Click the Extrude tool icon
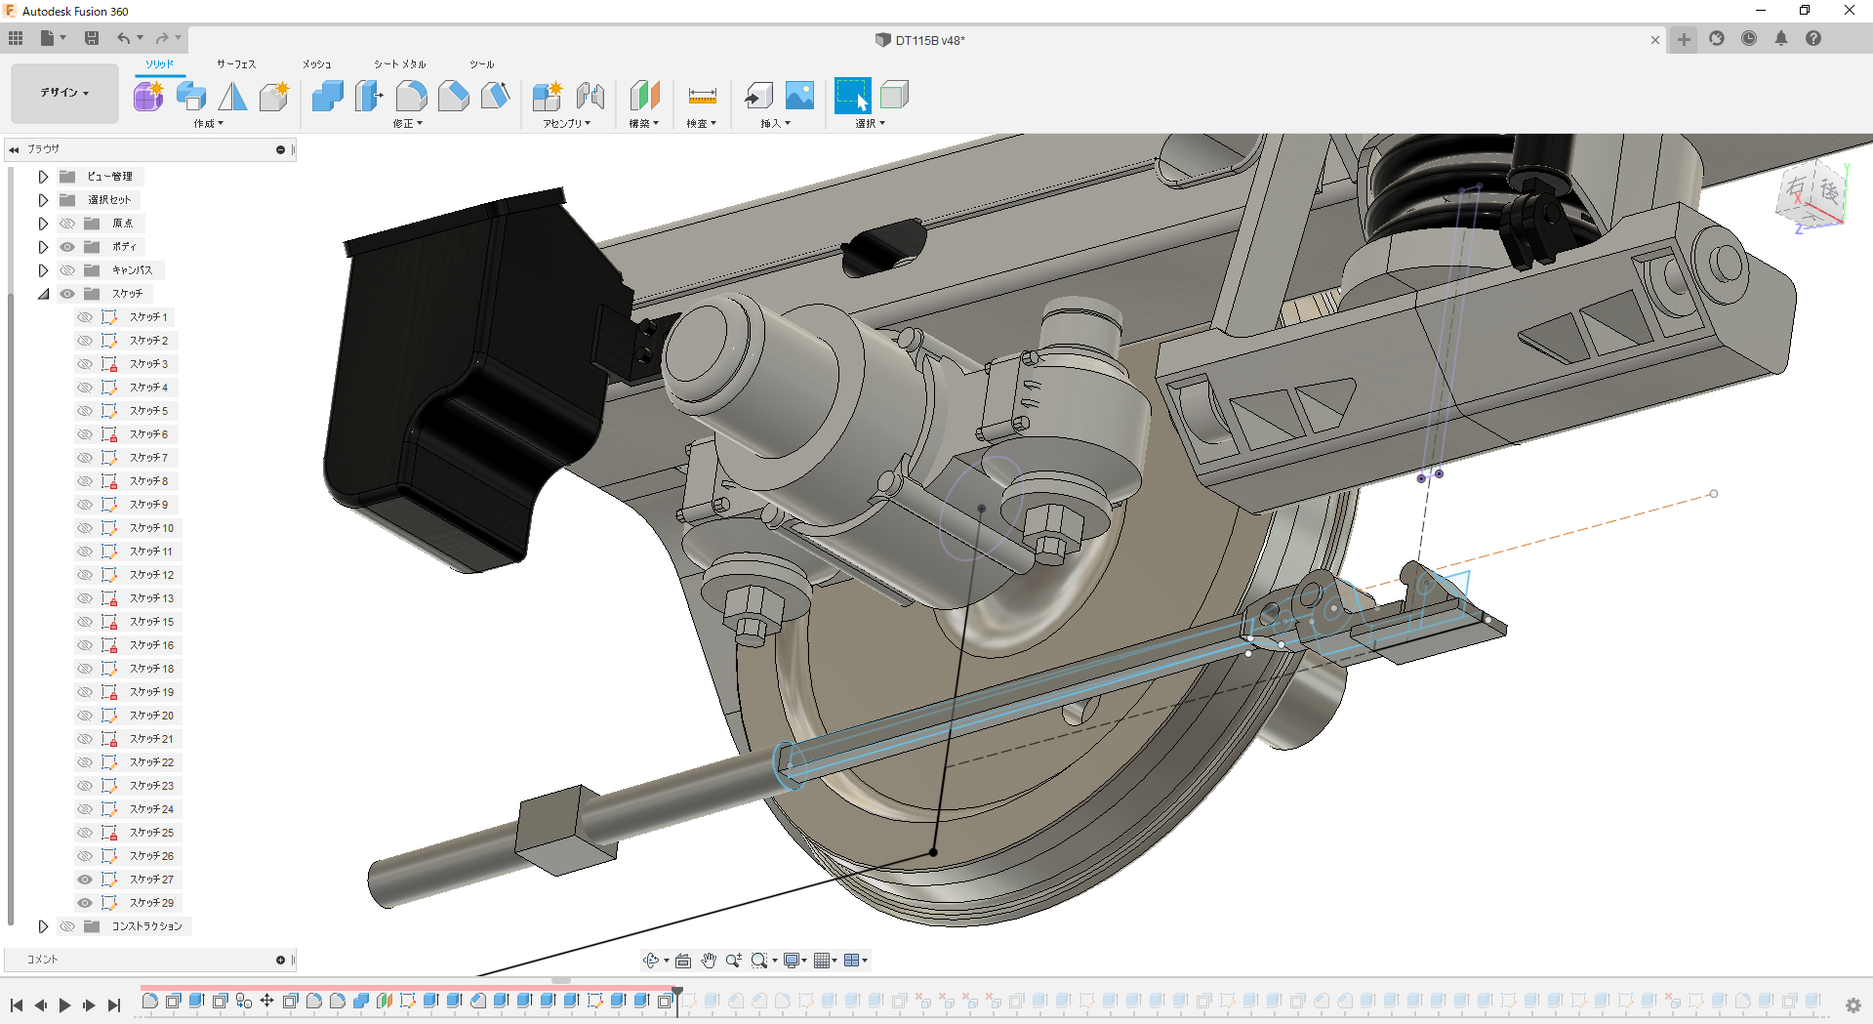The width and height of the screenshot is (1873, 1024). tap(190, 96)
